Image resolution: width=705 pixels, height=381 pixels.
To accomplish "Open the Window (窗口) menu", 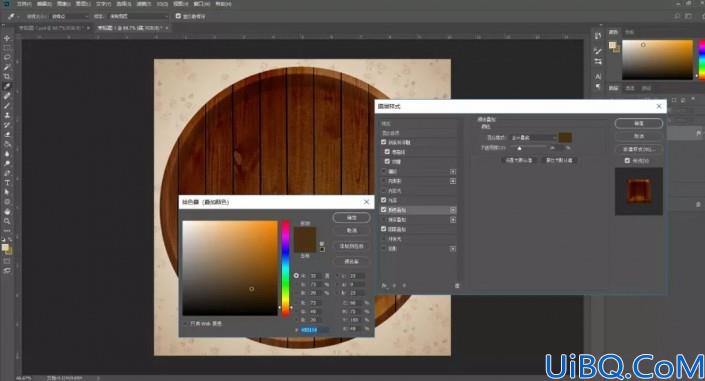I will coord(201,4).
